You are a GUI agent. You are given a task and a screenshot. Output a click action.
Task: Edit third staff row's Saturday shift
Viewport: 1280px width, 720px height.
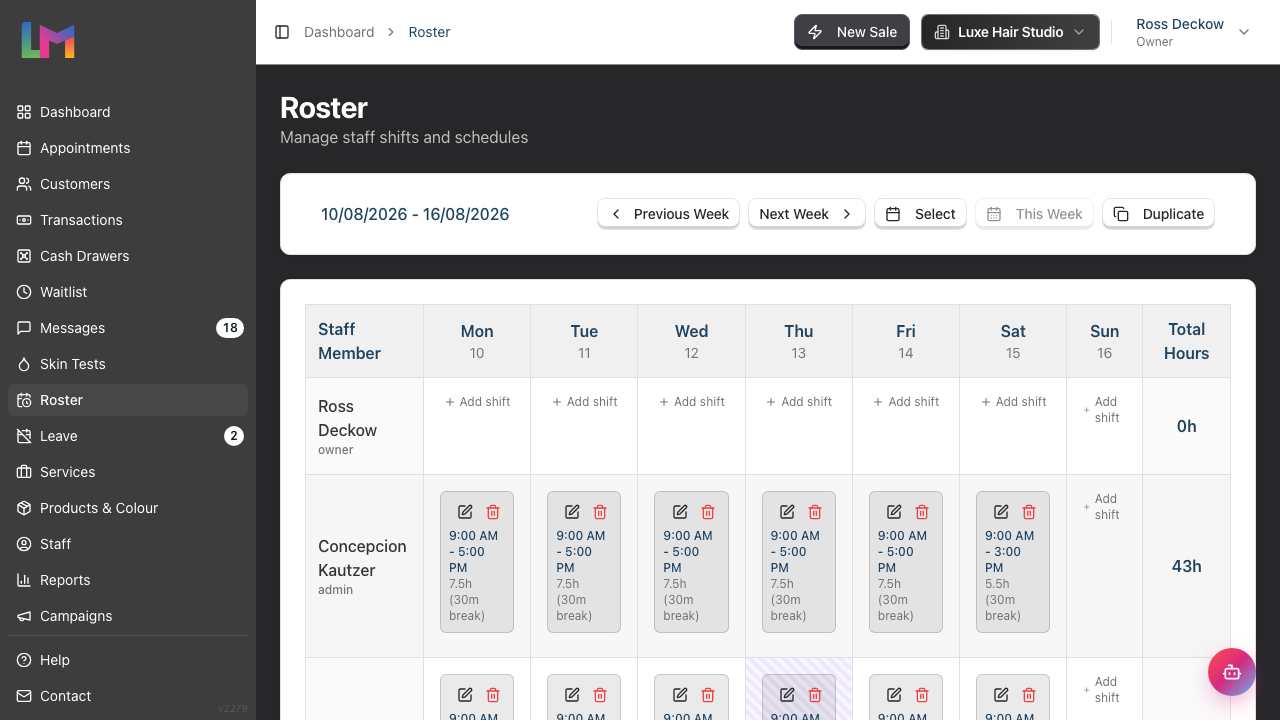click(1001, 695)
